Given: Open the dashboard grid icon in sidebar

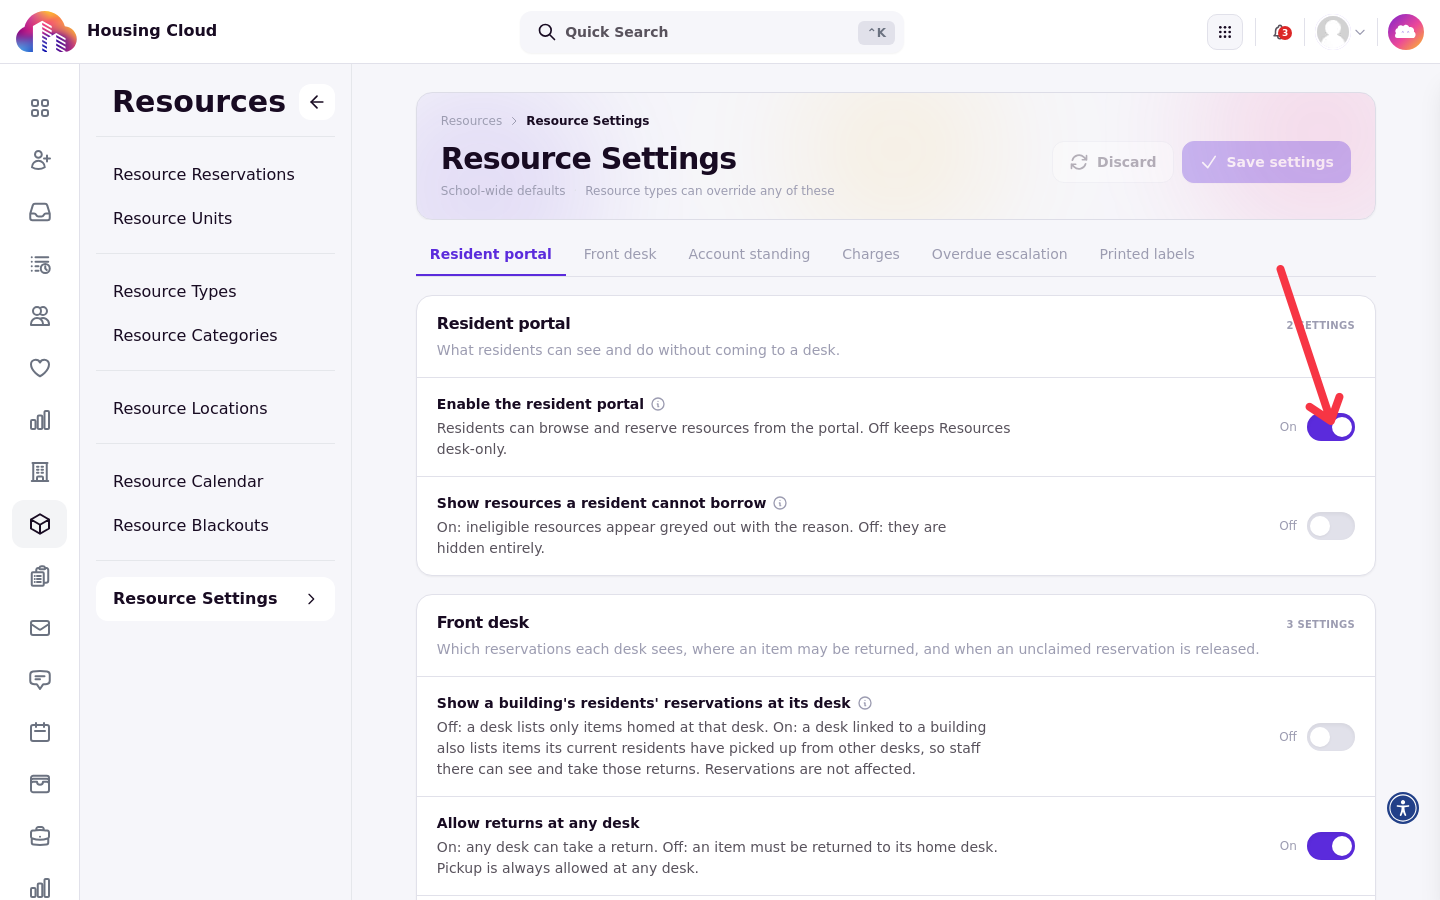Looking at the screenshot, I should (x=40, y=108).
